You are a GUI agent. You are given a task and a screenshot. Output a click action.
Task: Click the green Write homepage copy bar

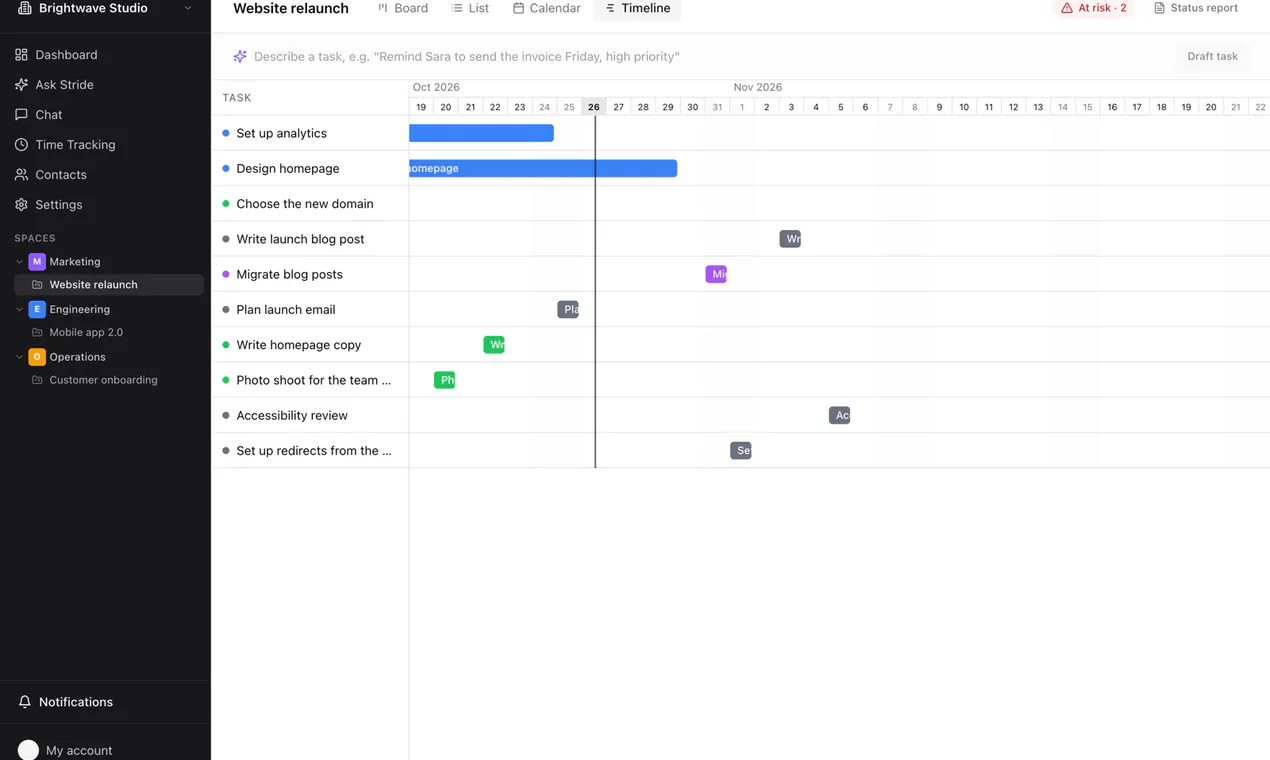pyautogui.click(x=494, y=345)
